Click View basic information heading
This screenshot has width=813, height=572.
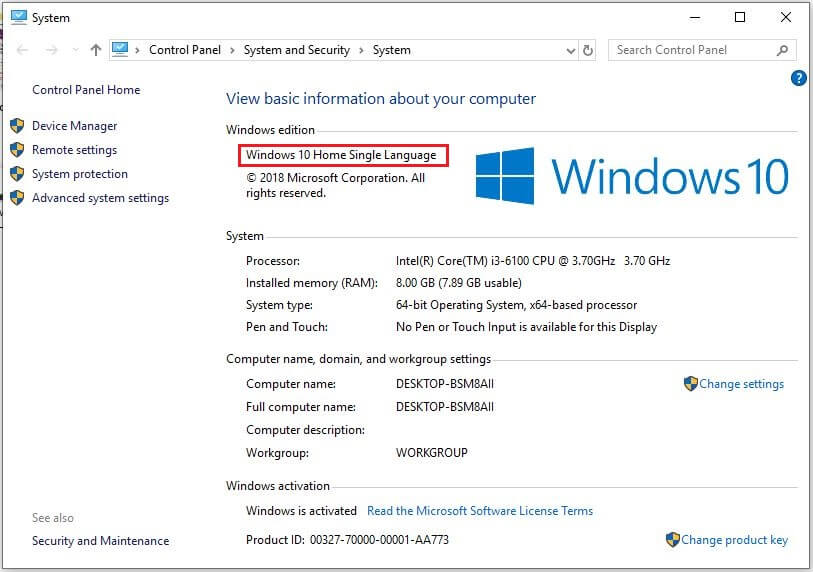tap(381, 99)
